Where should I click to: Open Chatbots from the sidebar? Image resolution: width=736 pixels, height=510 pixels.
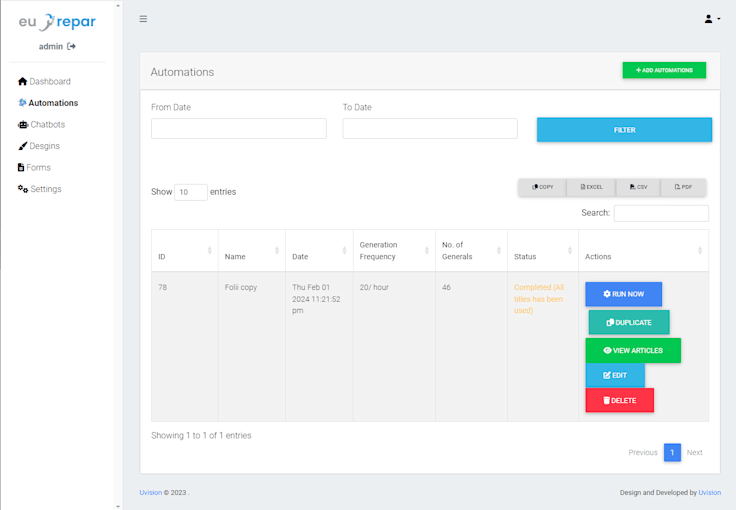tap(41, 124)
